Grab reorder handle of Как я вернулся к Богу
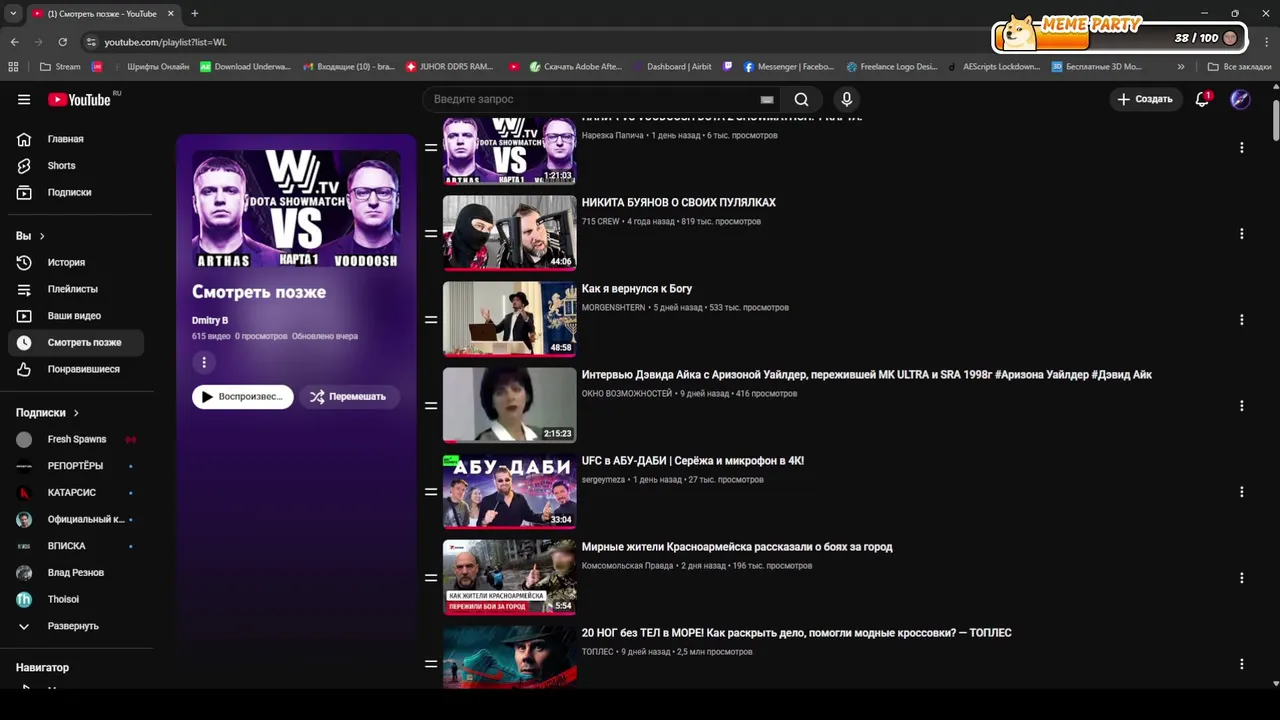The height and width of the screenshot is (720, 1280). 431,320
